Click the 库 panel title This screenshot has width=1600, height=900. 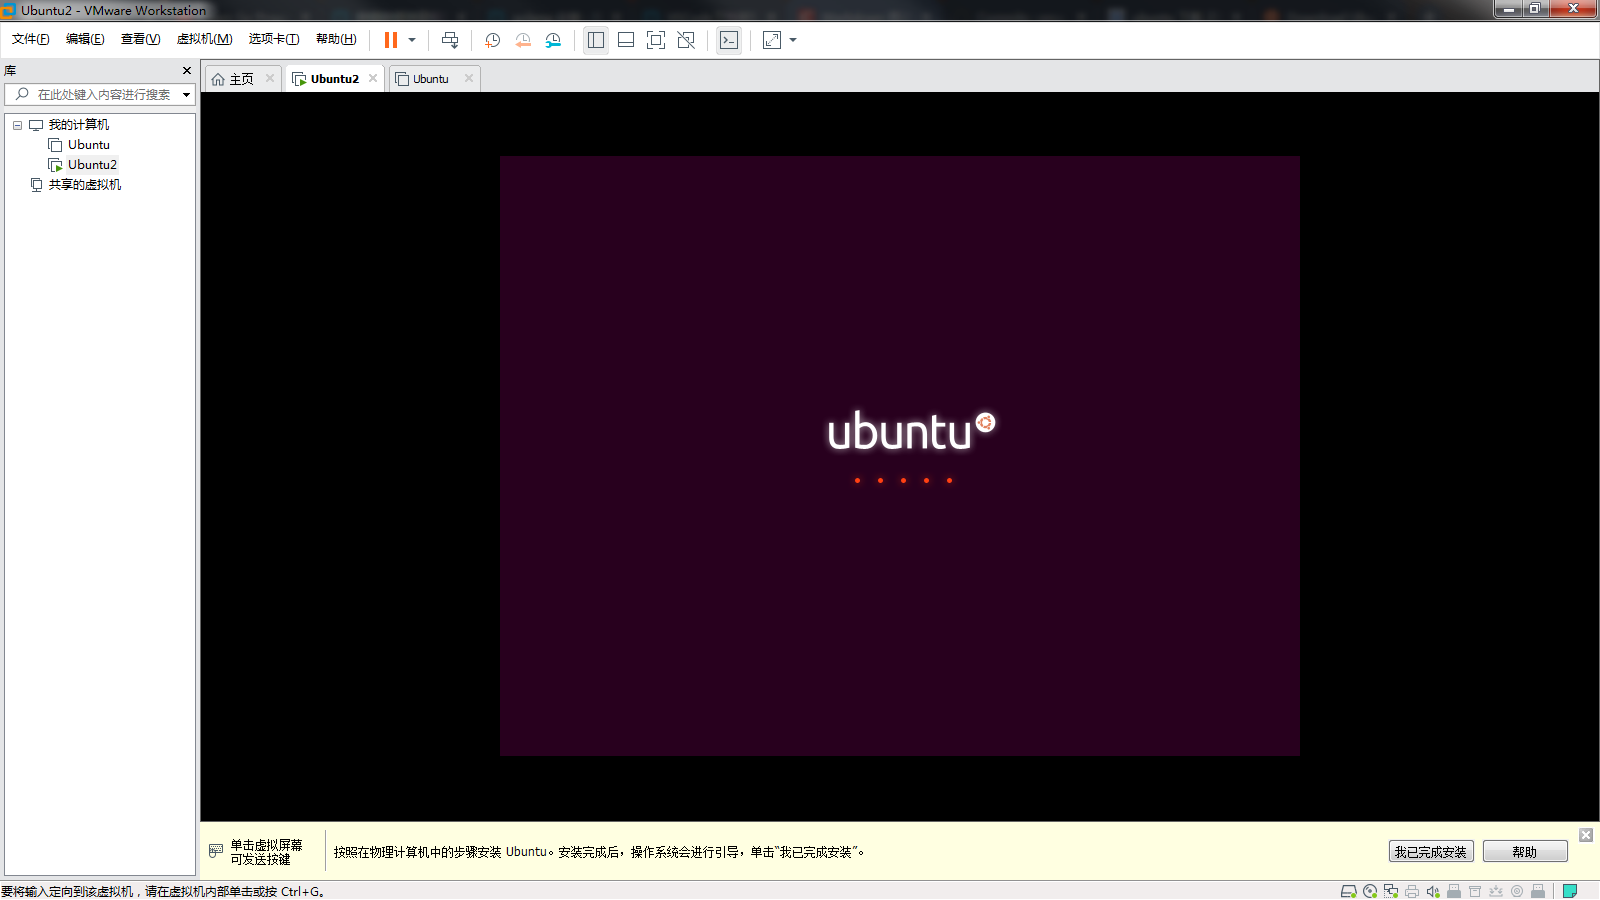[10, 71]
